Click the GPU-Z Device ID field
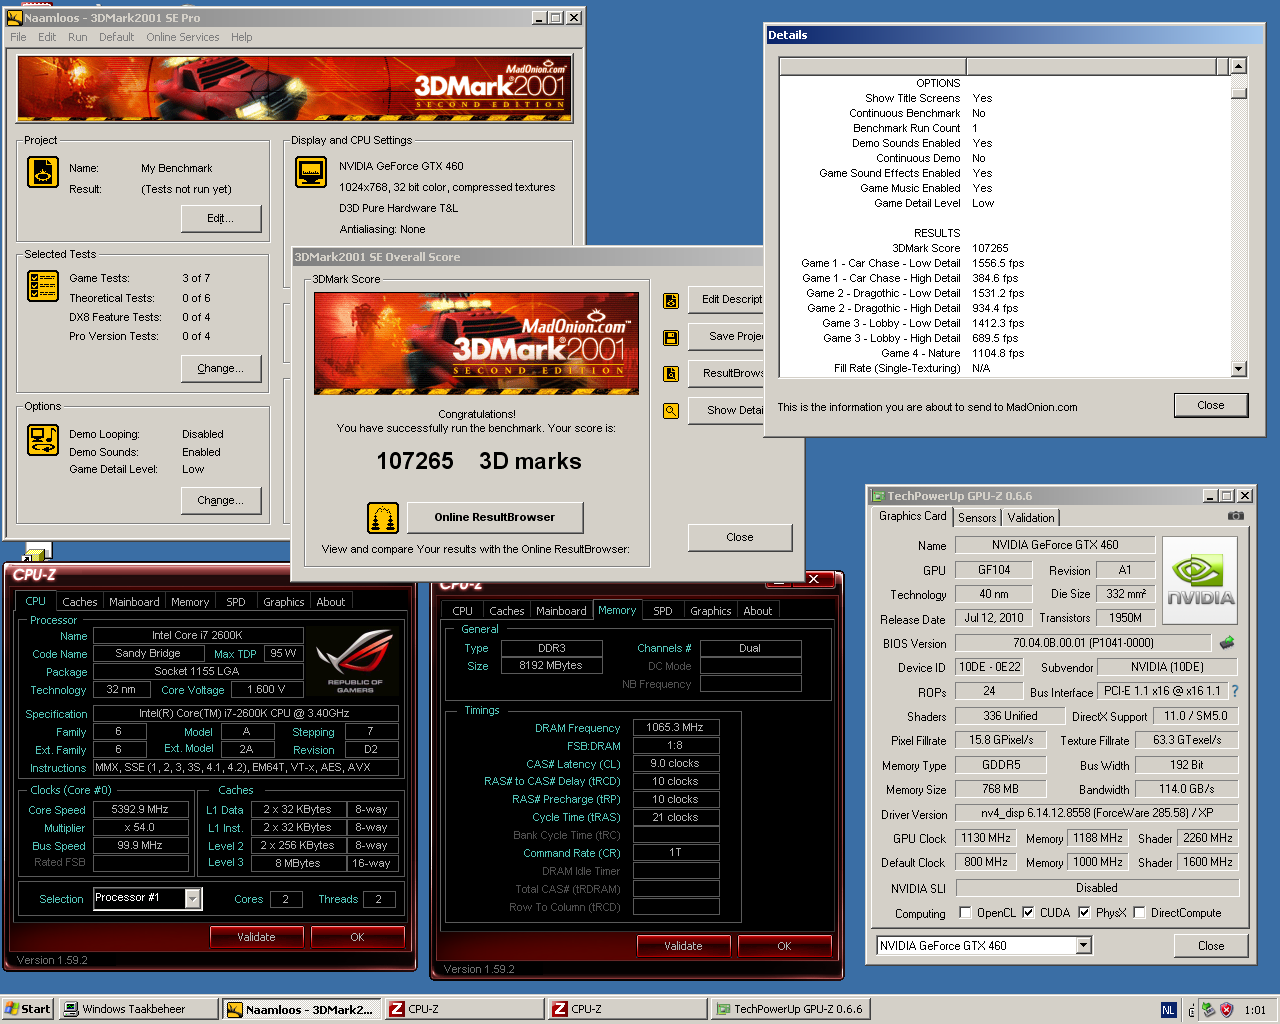The height and width of the screenshot is (1024, 1280). click(x=990, y=667)
